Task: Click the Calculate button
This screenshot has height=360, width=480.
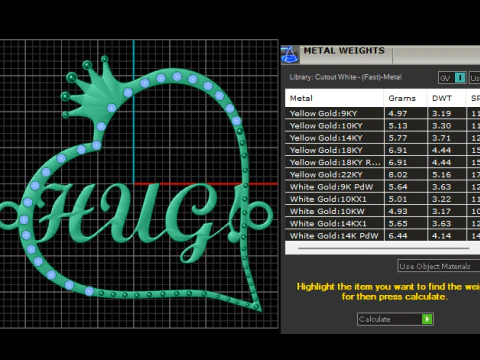Action: click(x=395, y=319)
